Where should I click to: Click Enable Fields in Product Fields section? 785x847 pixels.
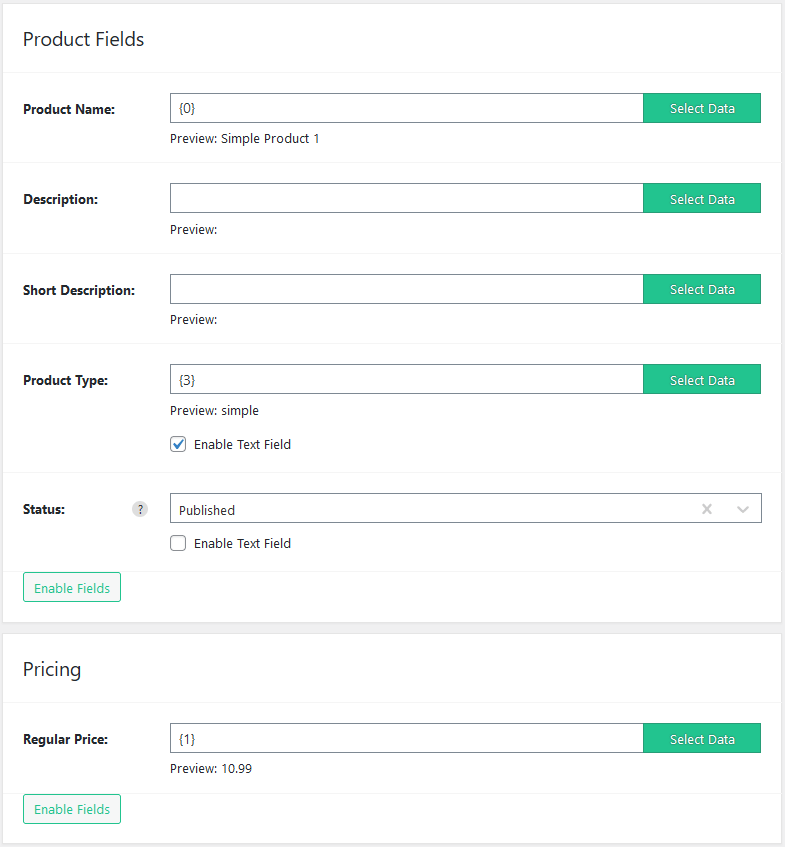pos(72,587)
